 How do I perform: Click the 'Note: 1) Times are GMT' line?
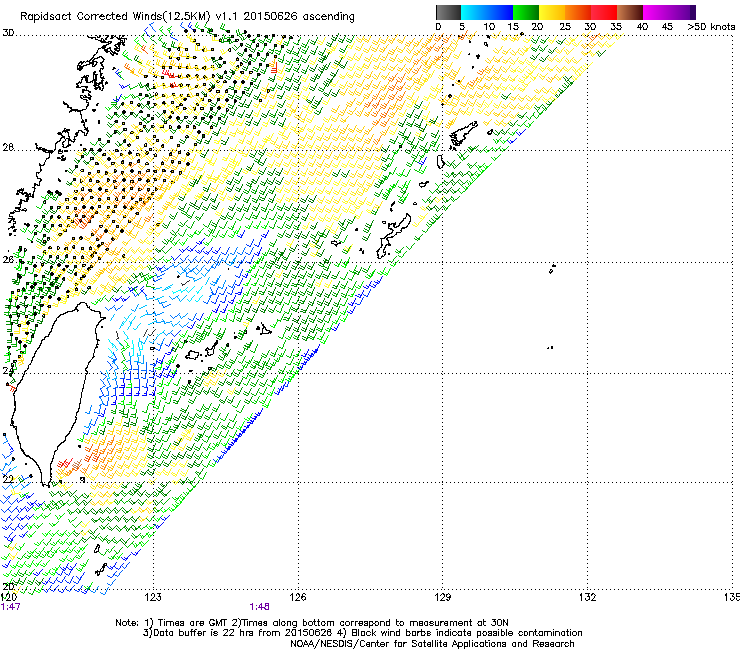pyautogui.click(x=312, y=623)
